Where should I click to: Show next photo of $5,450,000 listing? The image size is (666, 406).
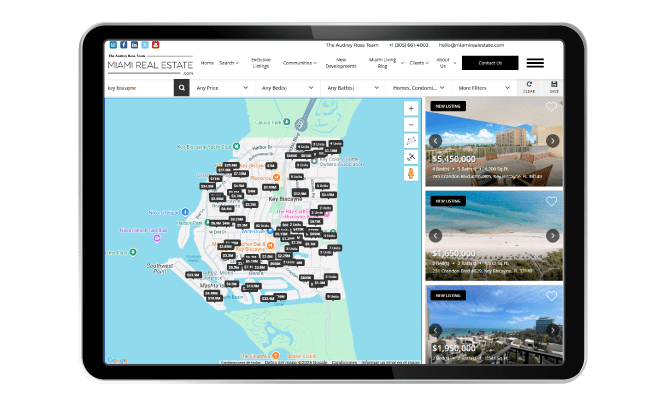[552, 141]
